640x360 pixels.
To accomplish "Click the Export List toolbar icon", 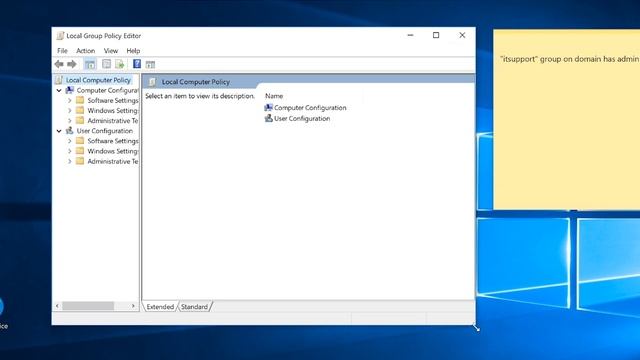I will coord(120,64).
